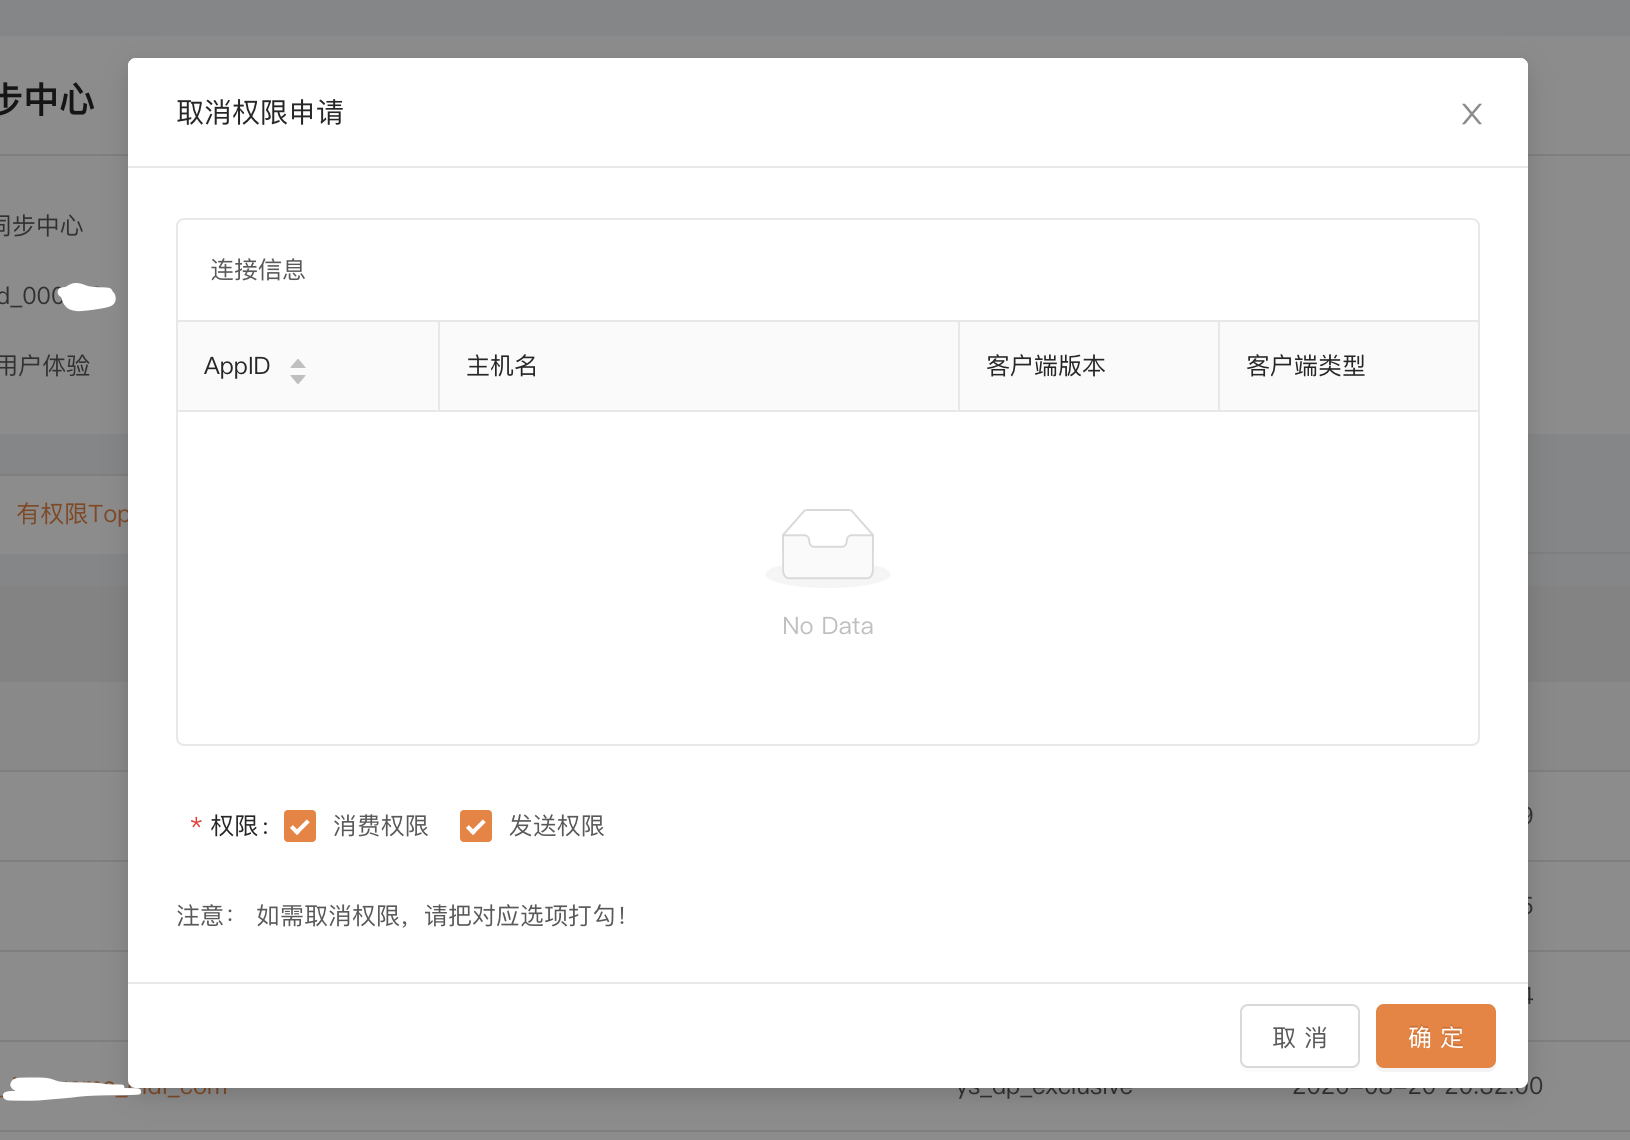Screen dimensions: 1630x1140
Task: Select the 客户端类型 column header
Action: 1306,366
